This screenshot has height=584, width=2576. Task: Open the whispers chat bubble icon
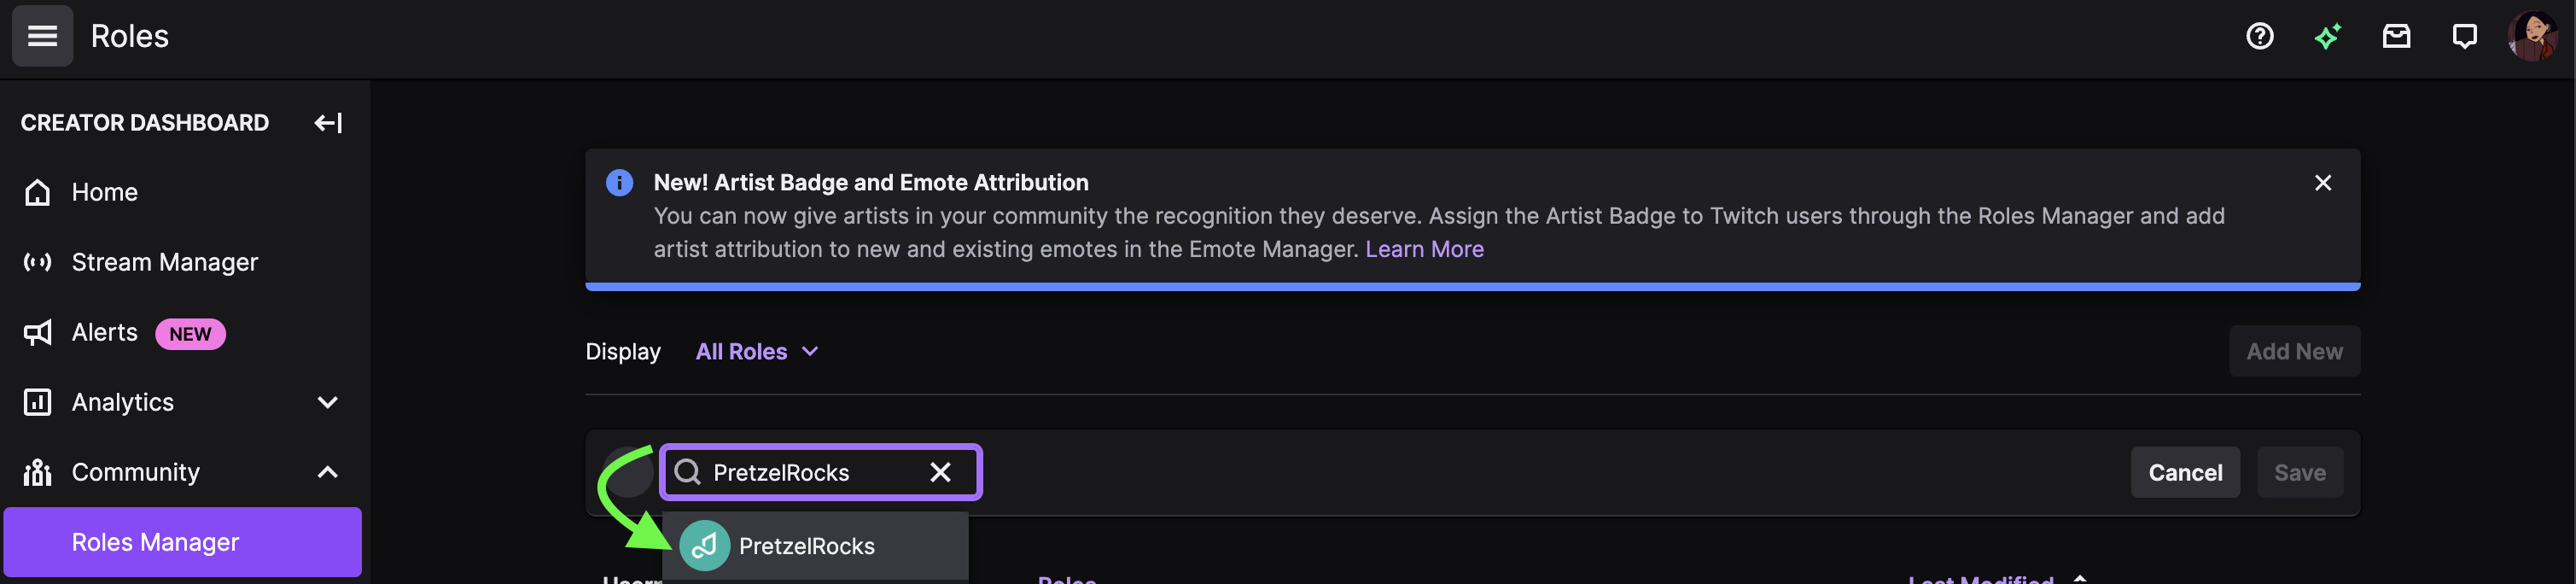(x=2464, y=36)
